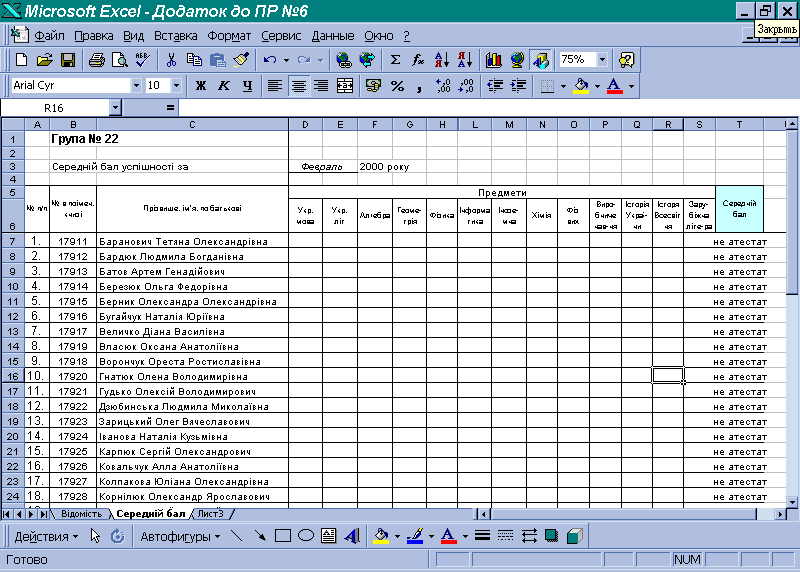The height and width of the screenshot is (572, 800).
Task: Click the Copy icon
Action: coord(194,60)
